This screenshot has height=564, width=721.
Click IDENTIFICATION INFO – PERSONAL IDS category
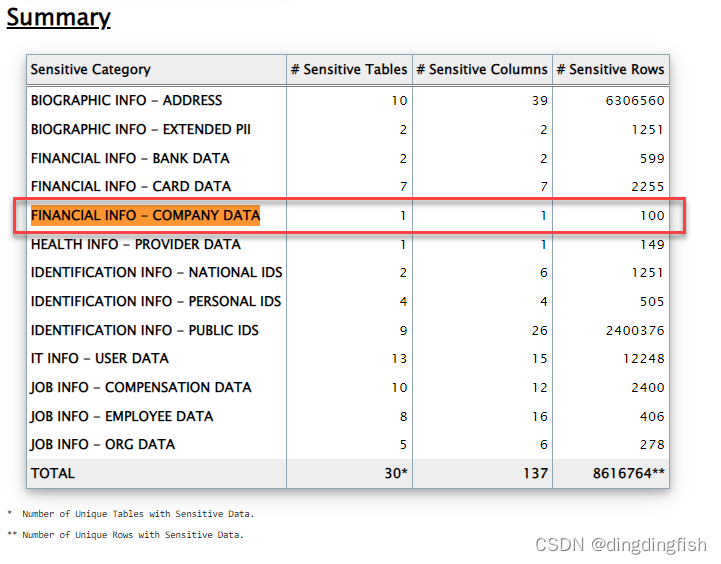pos(156,301)
